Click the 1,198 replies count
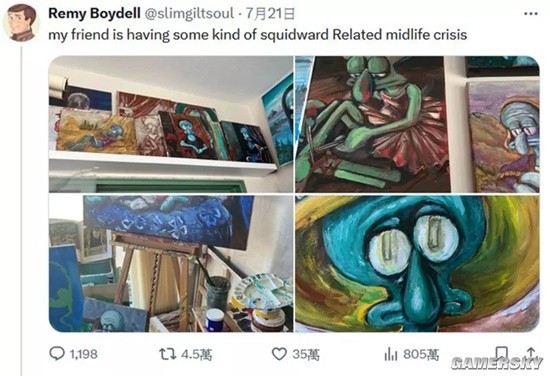Image resolution: width=550 pixels, height=376 pixels. click(x=83, y=354)
